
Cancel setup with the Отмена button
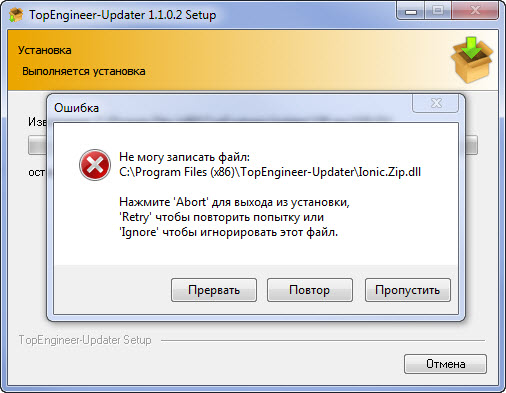[445, 364]
